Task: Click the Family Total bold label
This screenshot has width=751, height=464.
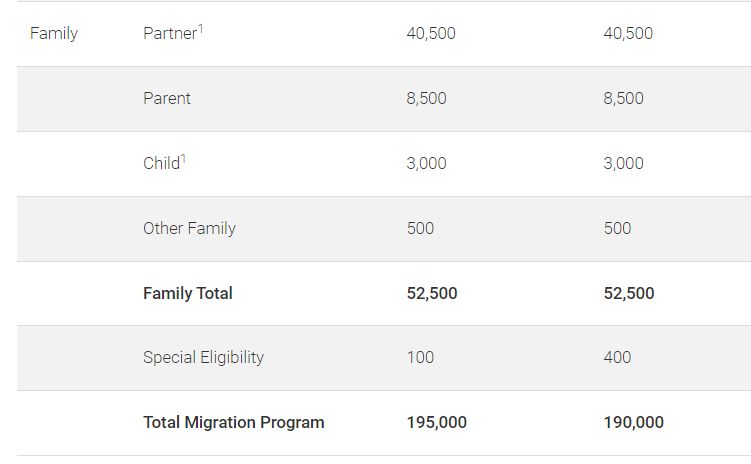Action: click(x=188, y=294)
